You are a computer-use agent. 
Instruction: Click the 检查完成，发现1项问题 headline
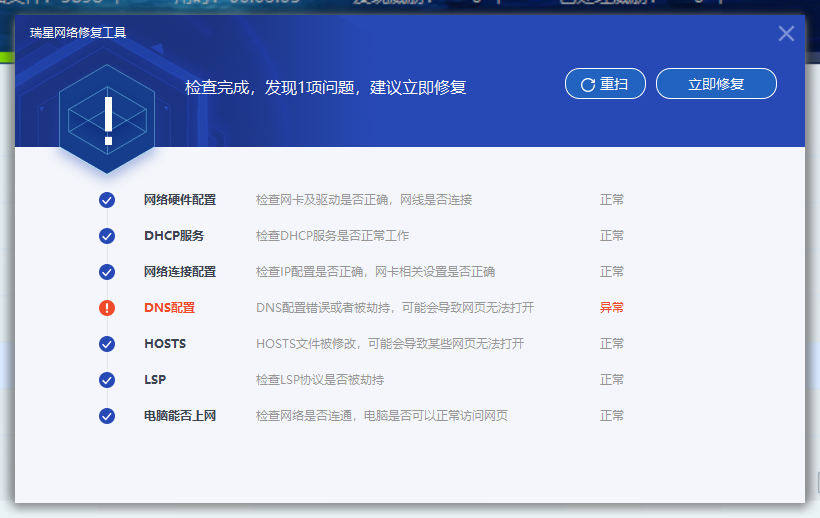325,87
